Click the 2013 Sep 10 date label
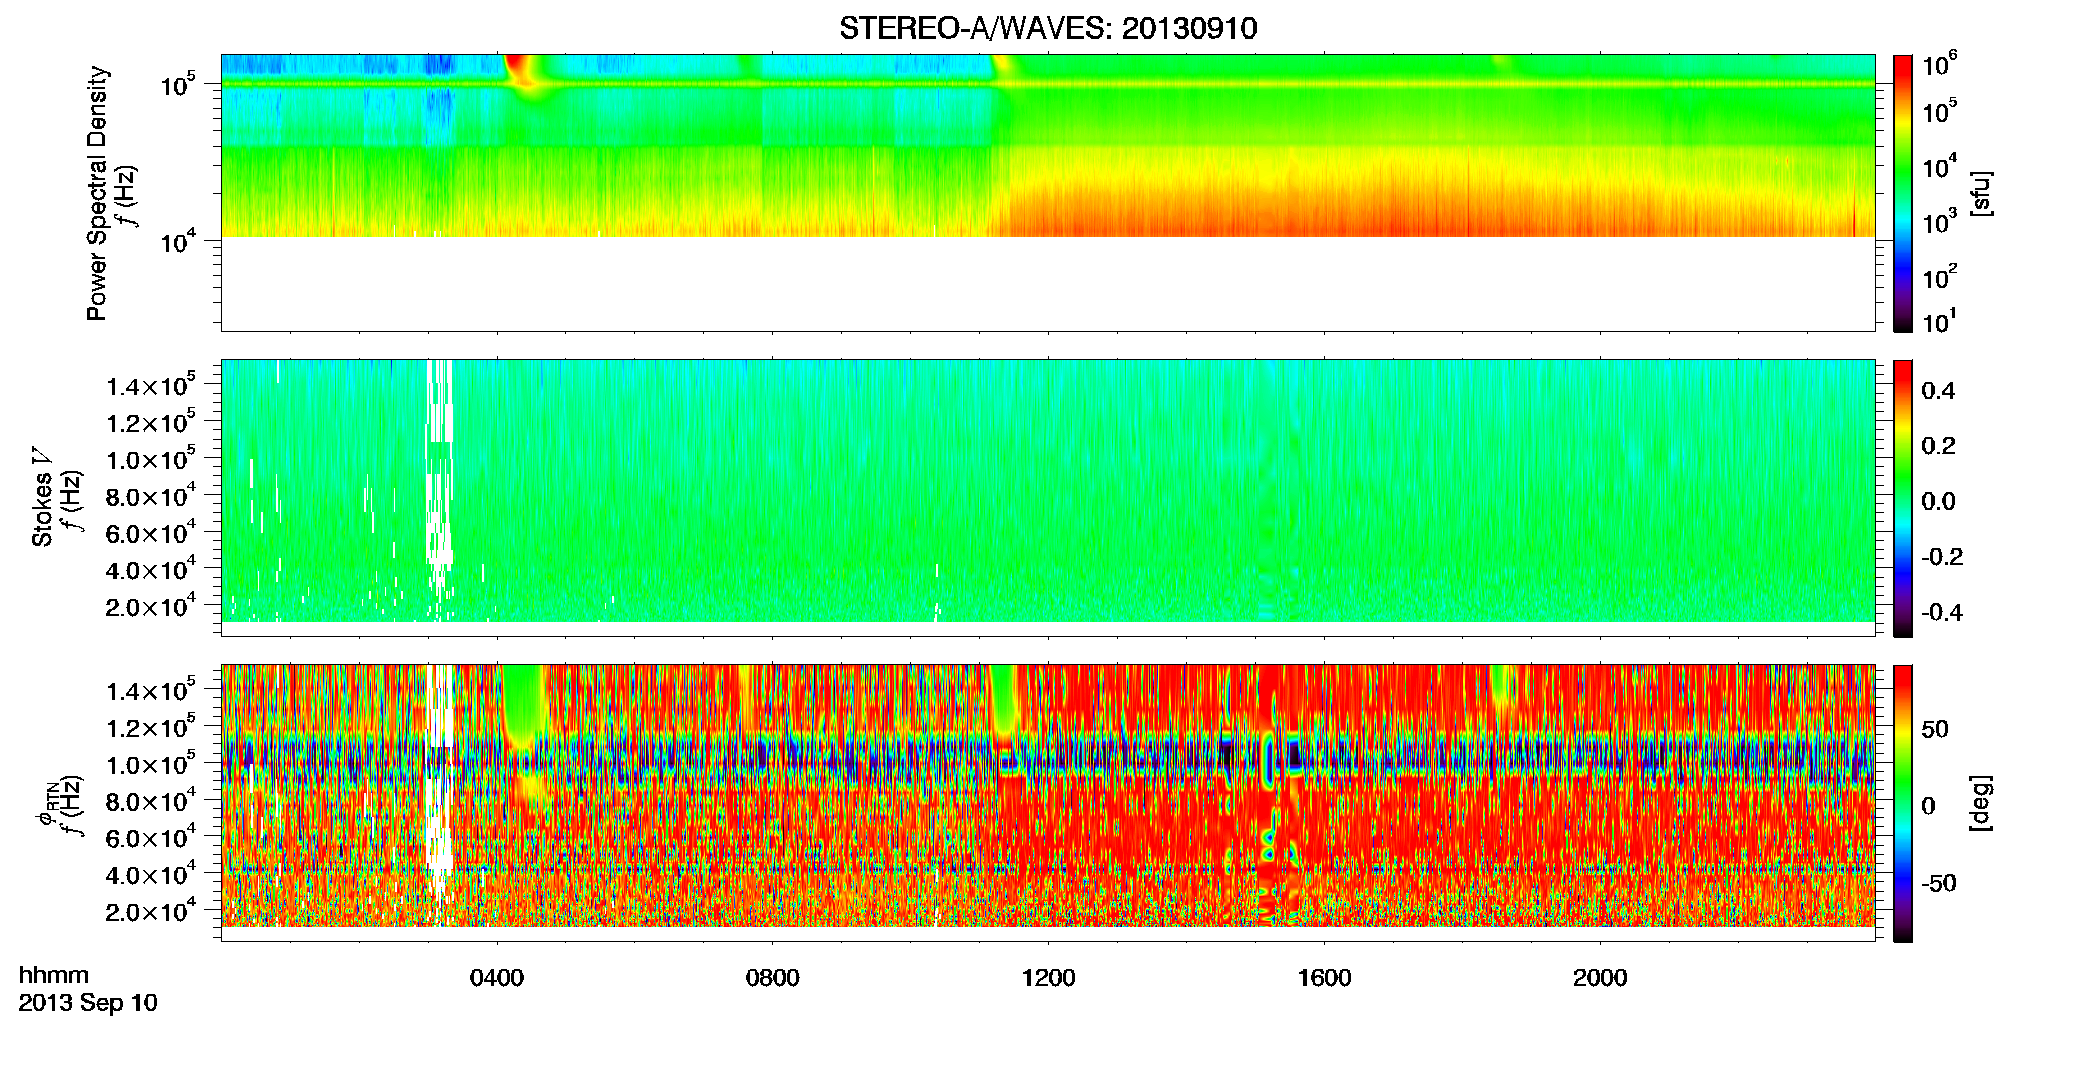 click(88, 1003)
